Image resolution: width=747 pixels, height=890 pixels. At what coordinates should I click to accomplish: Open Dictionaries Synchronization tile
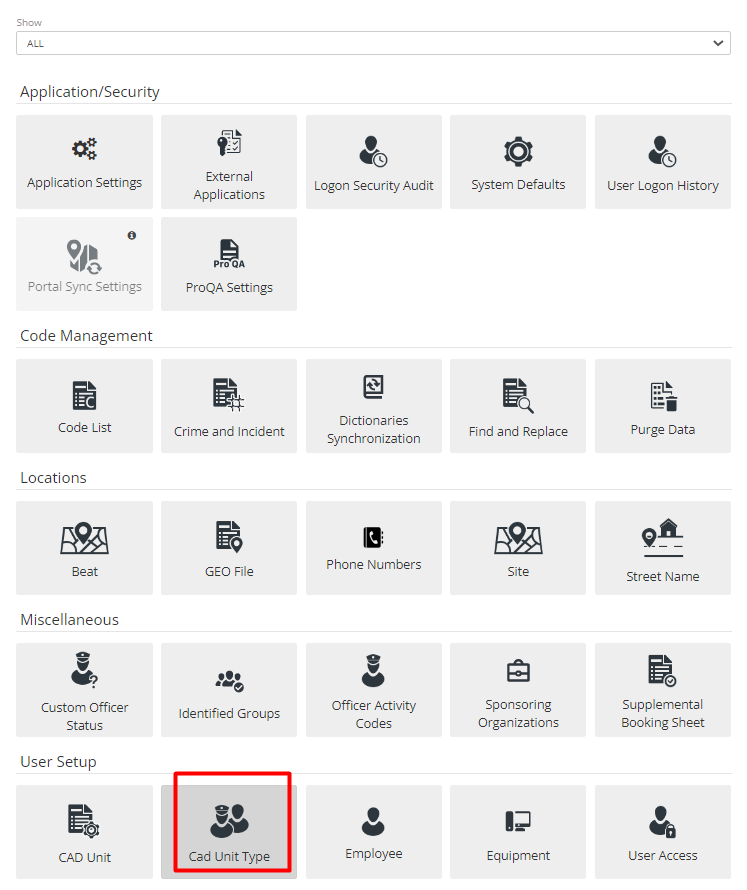pyautogui.click(x=374, y=406)
